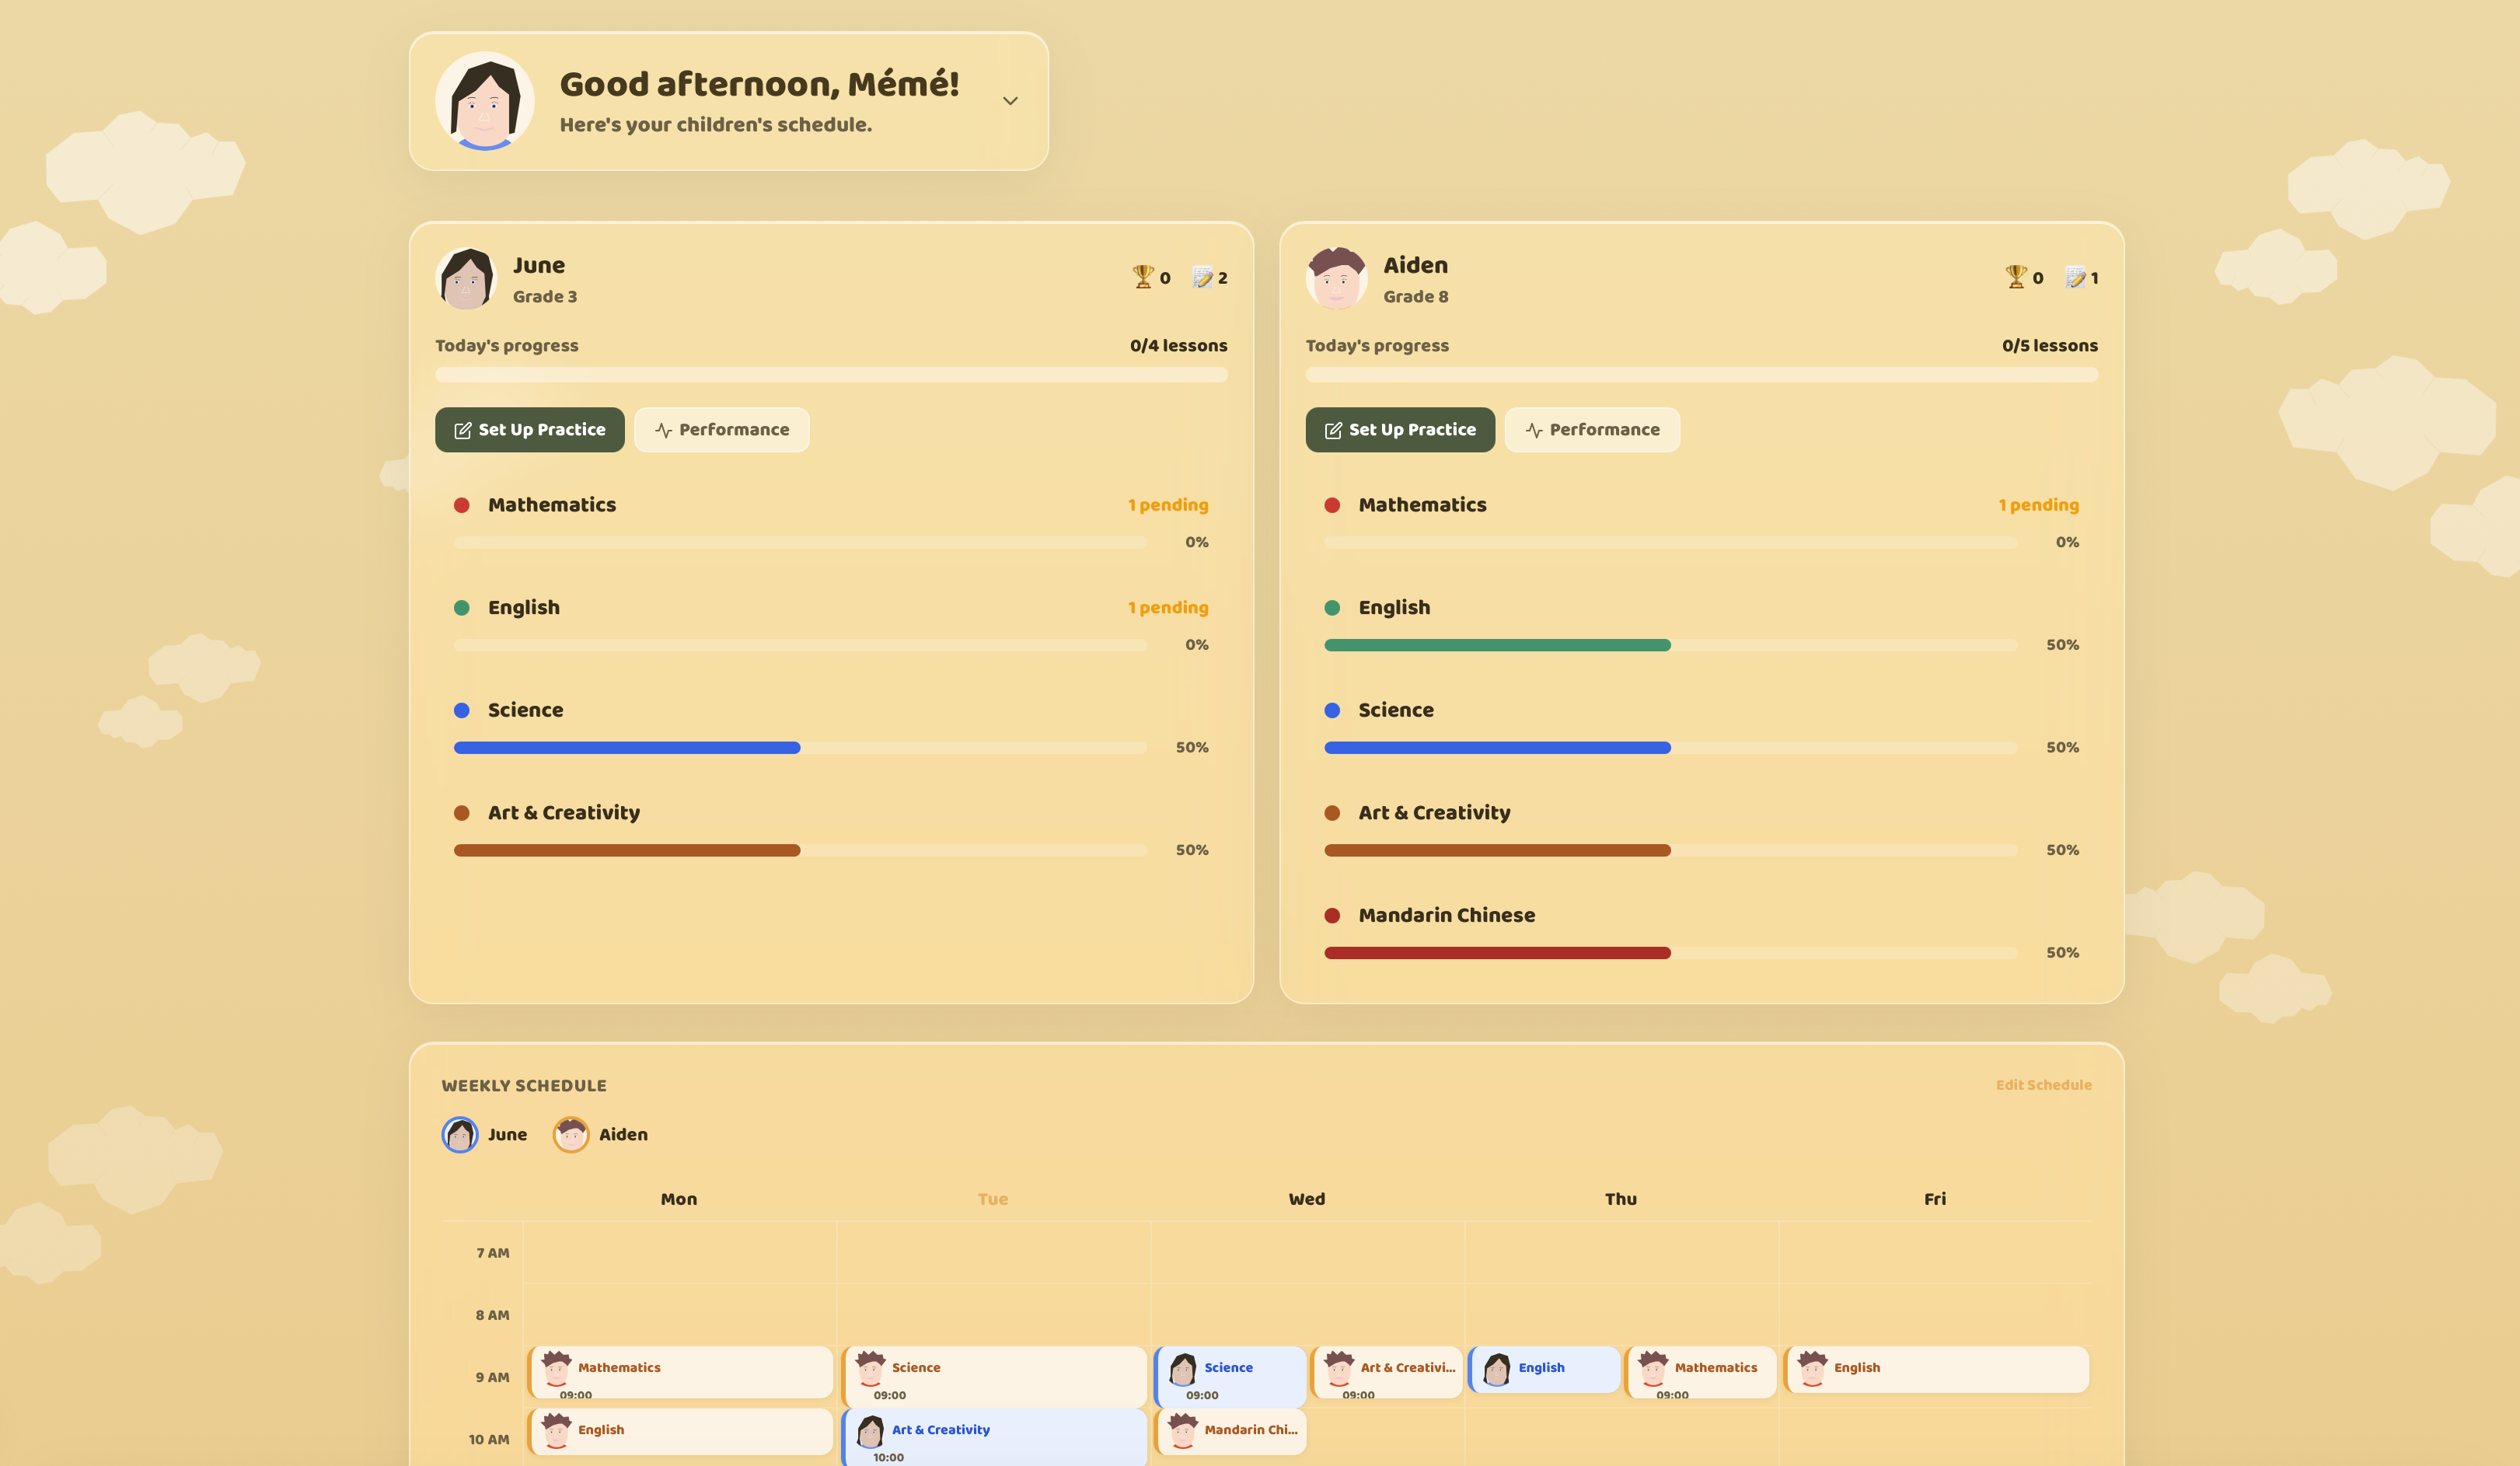Image resolution: width=2520 pixels, height=1466 pixels.
Task: Toggle the red dot beside June's Mathematics subject
Action: click(x=462, y=505)
